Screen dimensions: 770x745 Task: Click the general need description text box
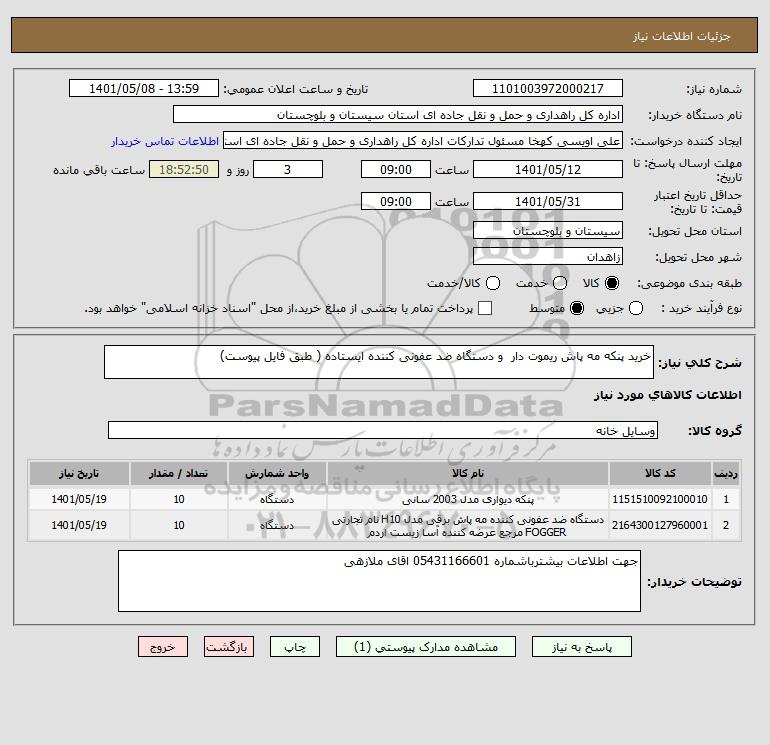click(379, 362)
